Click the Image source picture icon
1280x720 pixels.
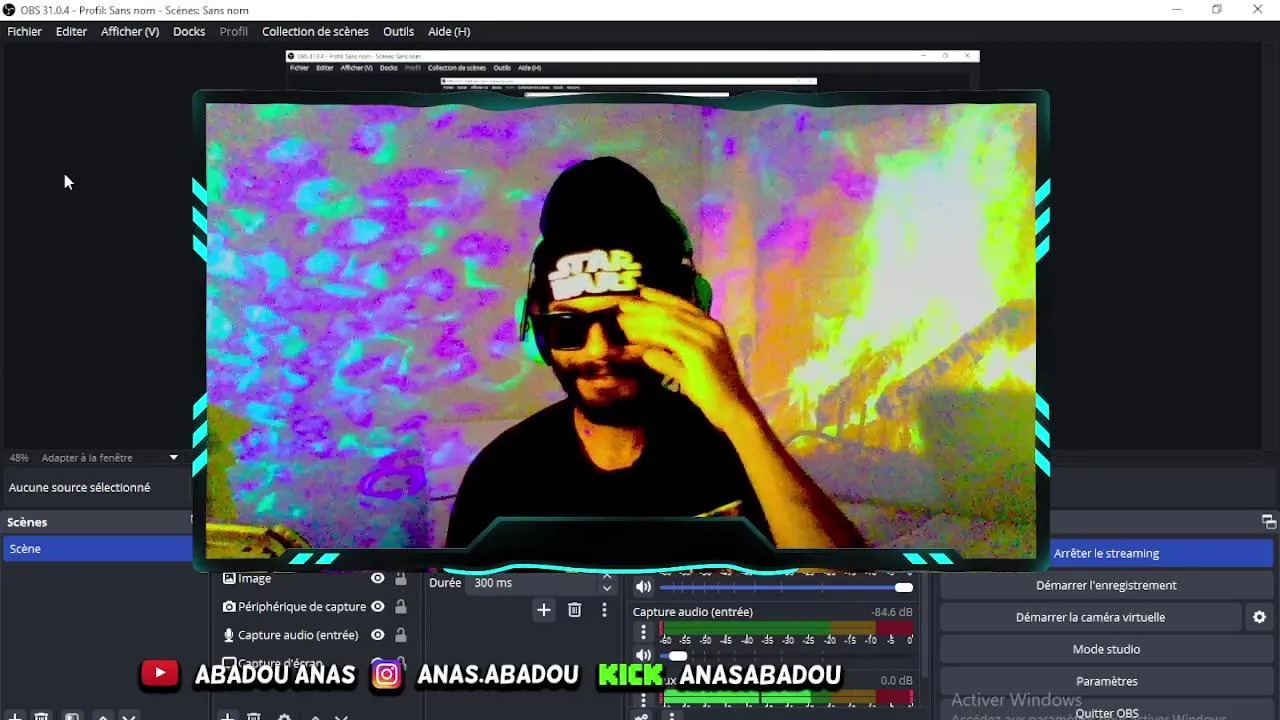pyautogui.click(x=229, y=578)
